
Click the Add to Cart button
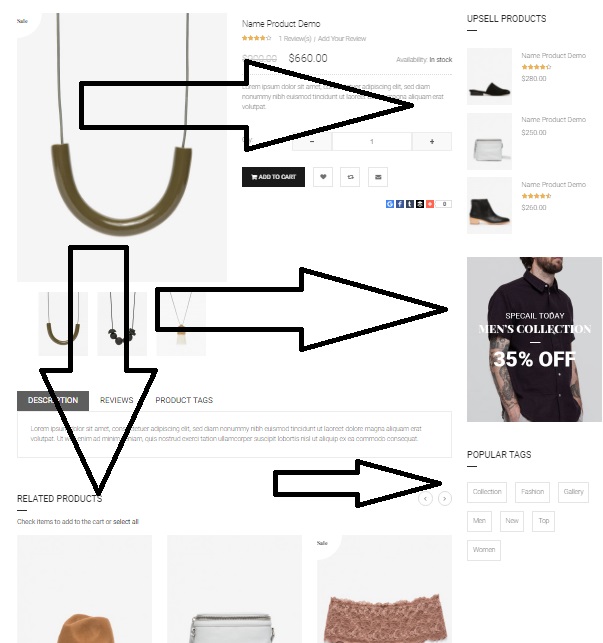pos(273,177)
